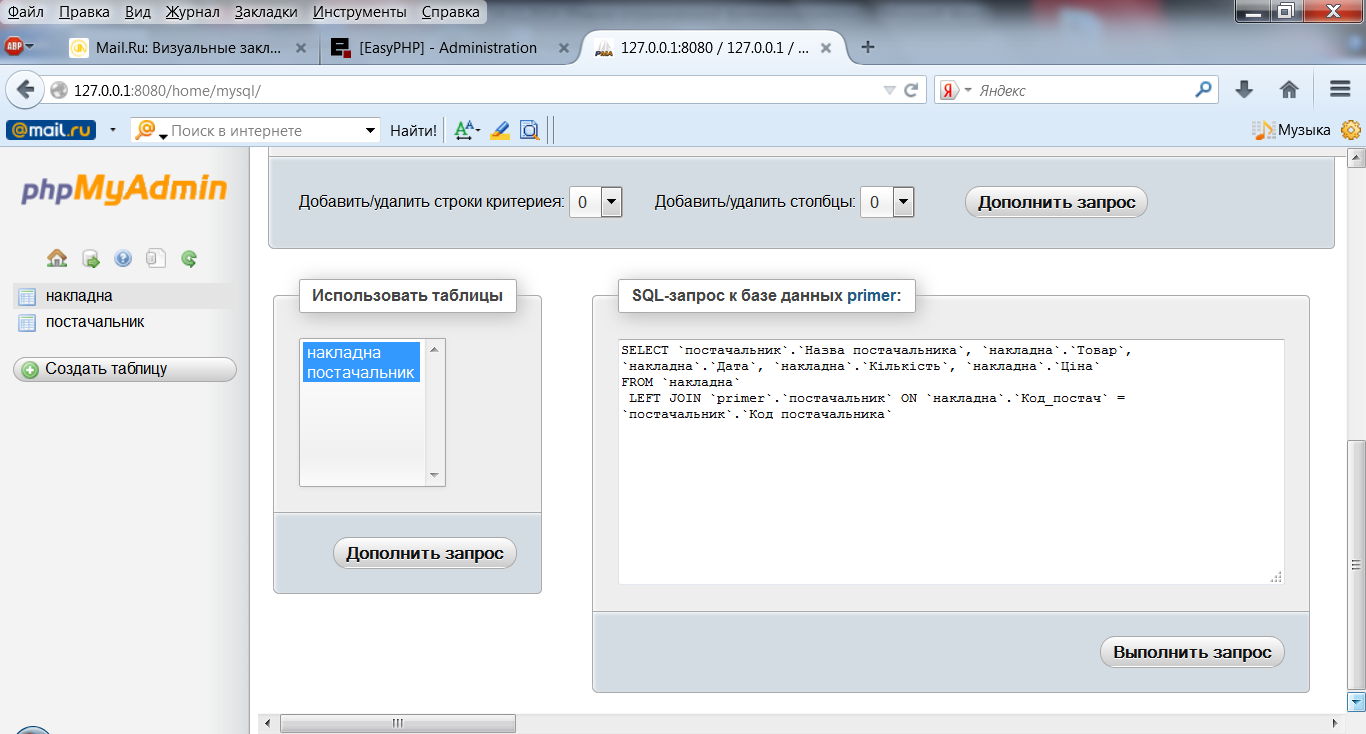
Task: Click the page search icon in Mail.ru toolbar
Action: point(529,130)
